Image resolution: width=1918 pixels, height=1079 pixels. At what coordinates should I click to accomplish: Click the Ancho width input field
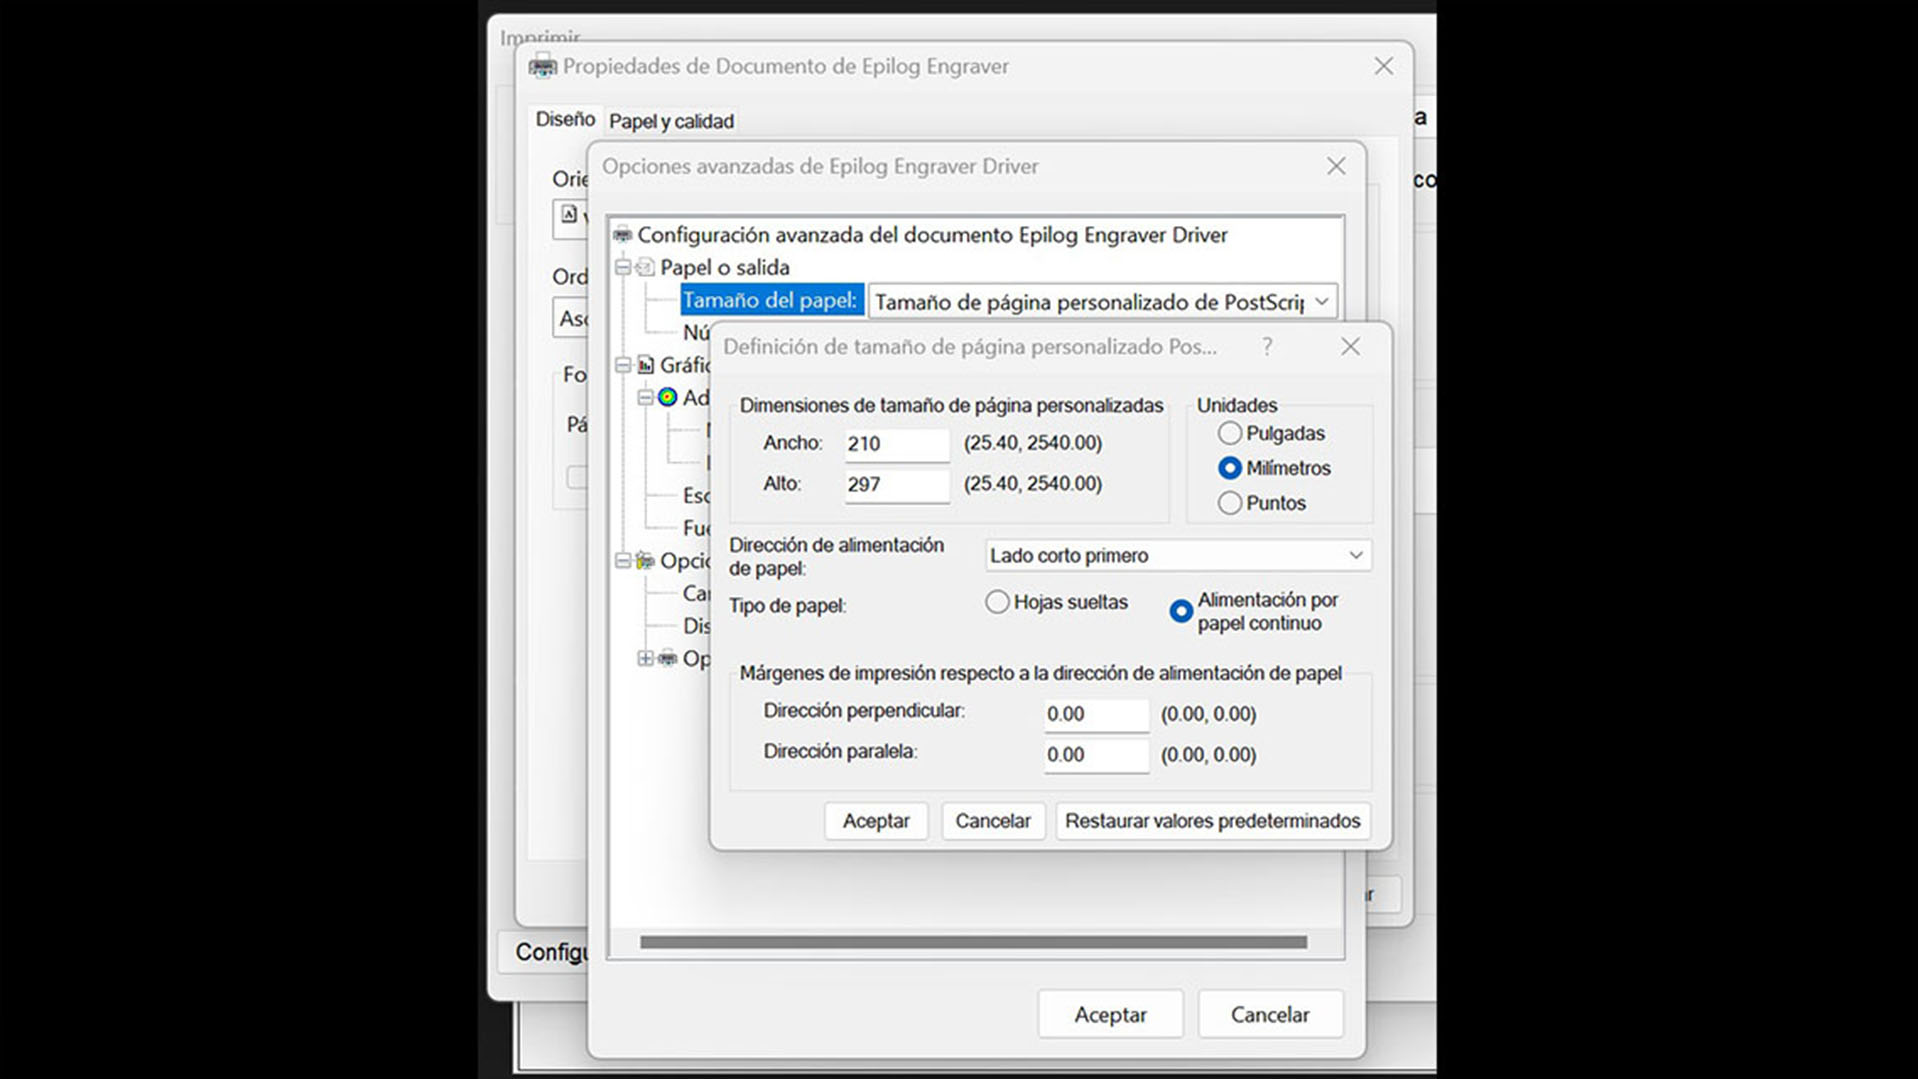[897, 444]
